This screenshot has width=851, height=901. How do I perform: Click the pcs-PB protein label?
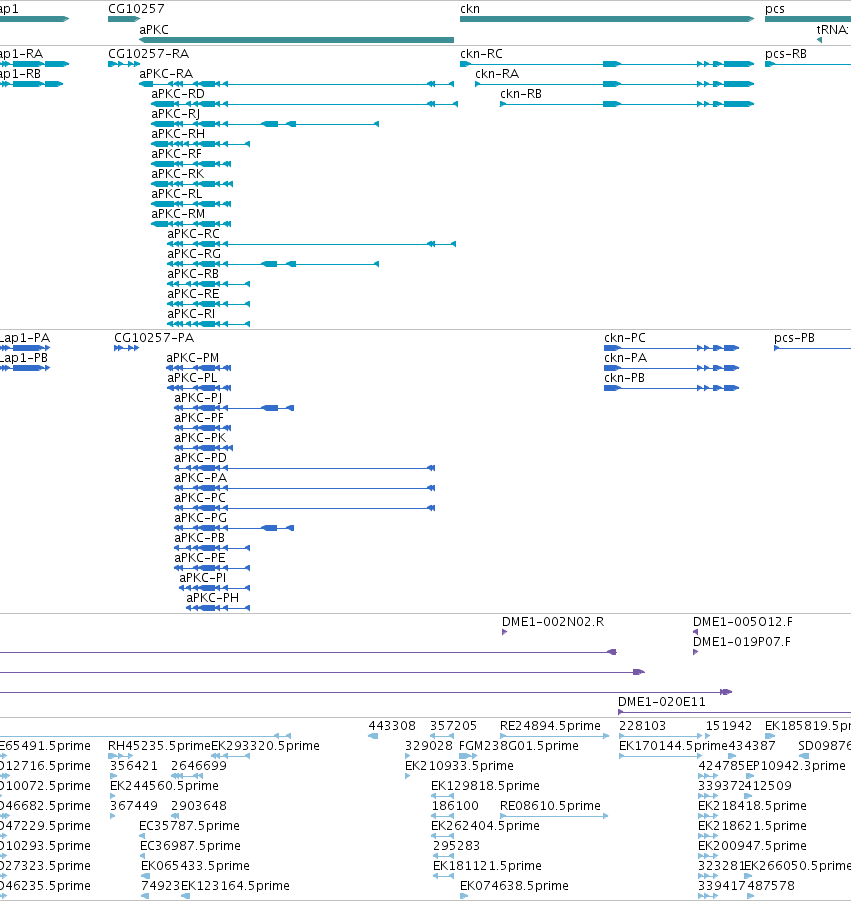pos(795,337)
